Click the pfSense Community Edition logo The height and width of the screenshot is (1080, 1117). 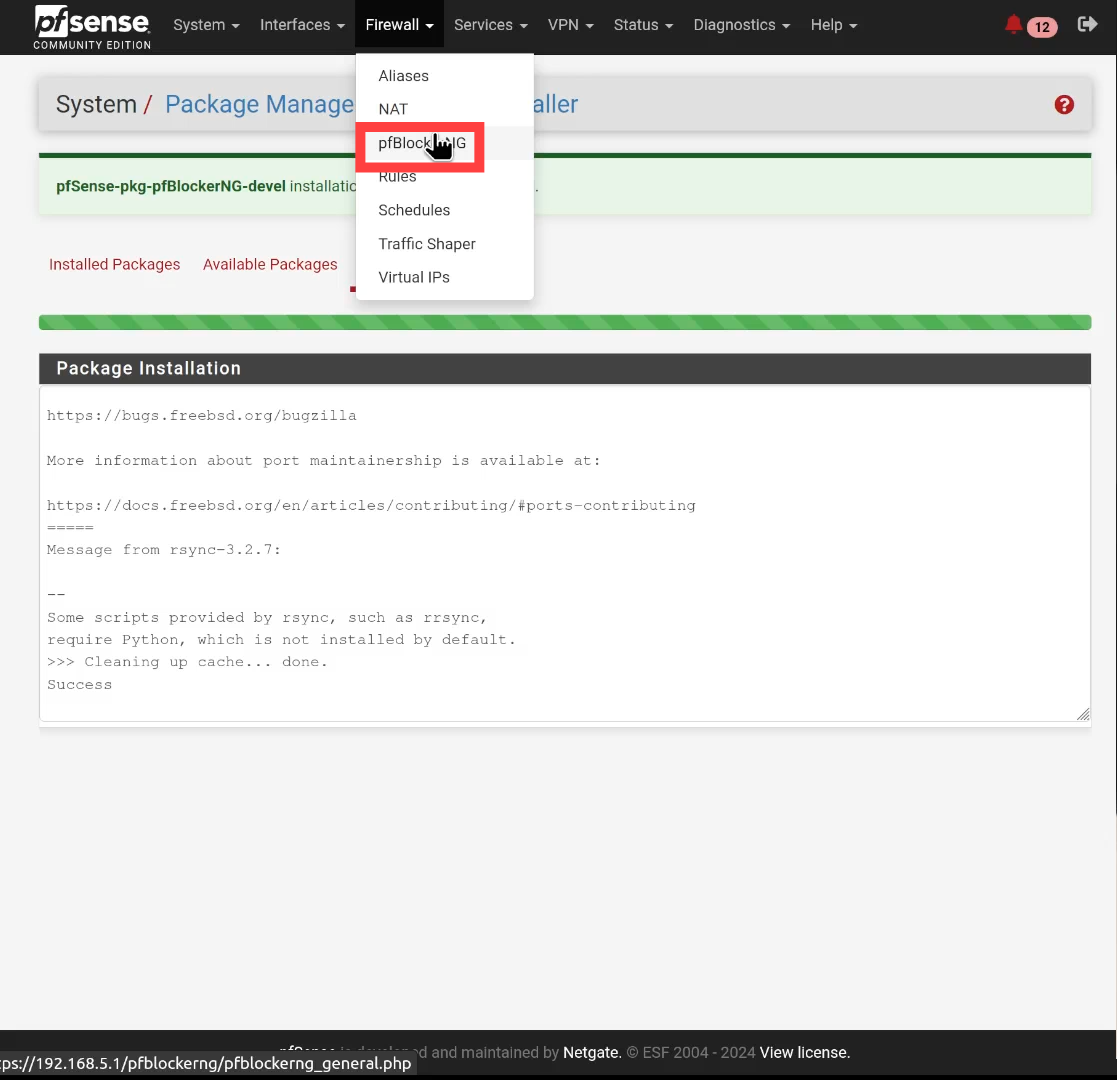click(x=92, y=27)
